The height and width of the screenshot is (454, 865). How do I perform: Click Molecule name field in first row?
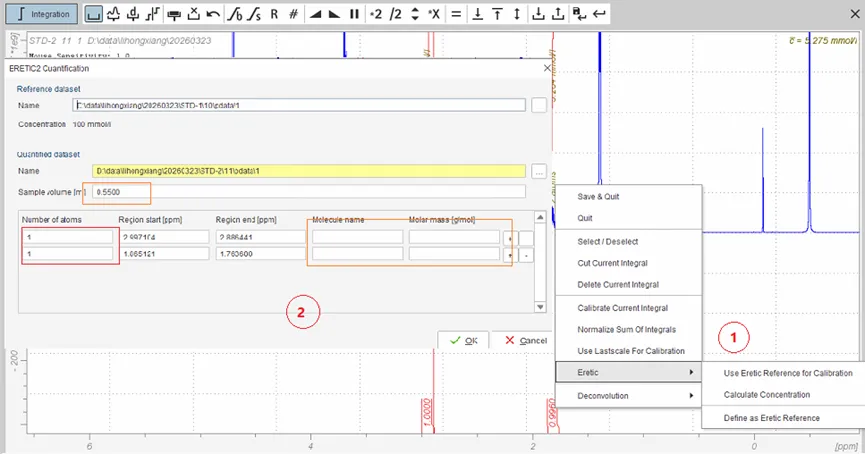point(357,237)
